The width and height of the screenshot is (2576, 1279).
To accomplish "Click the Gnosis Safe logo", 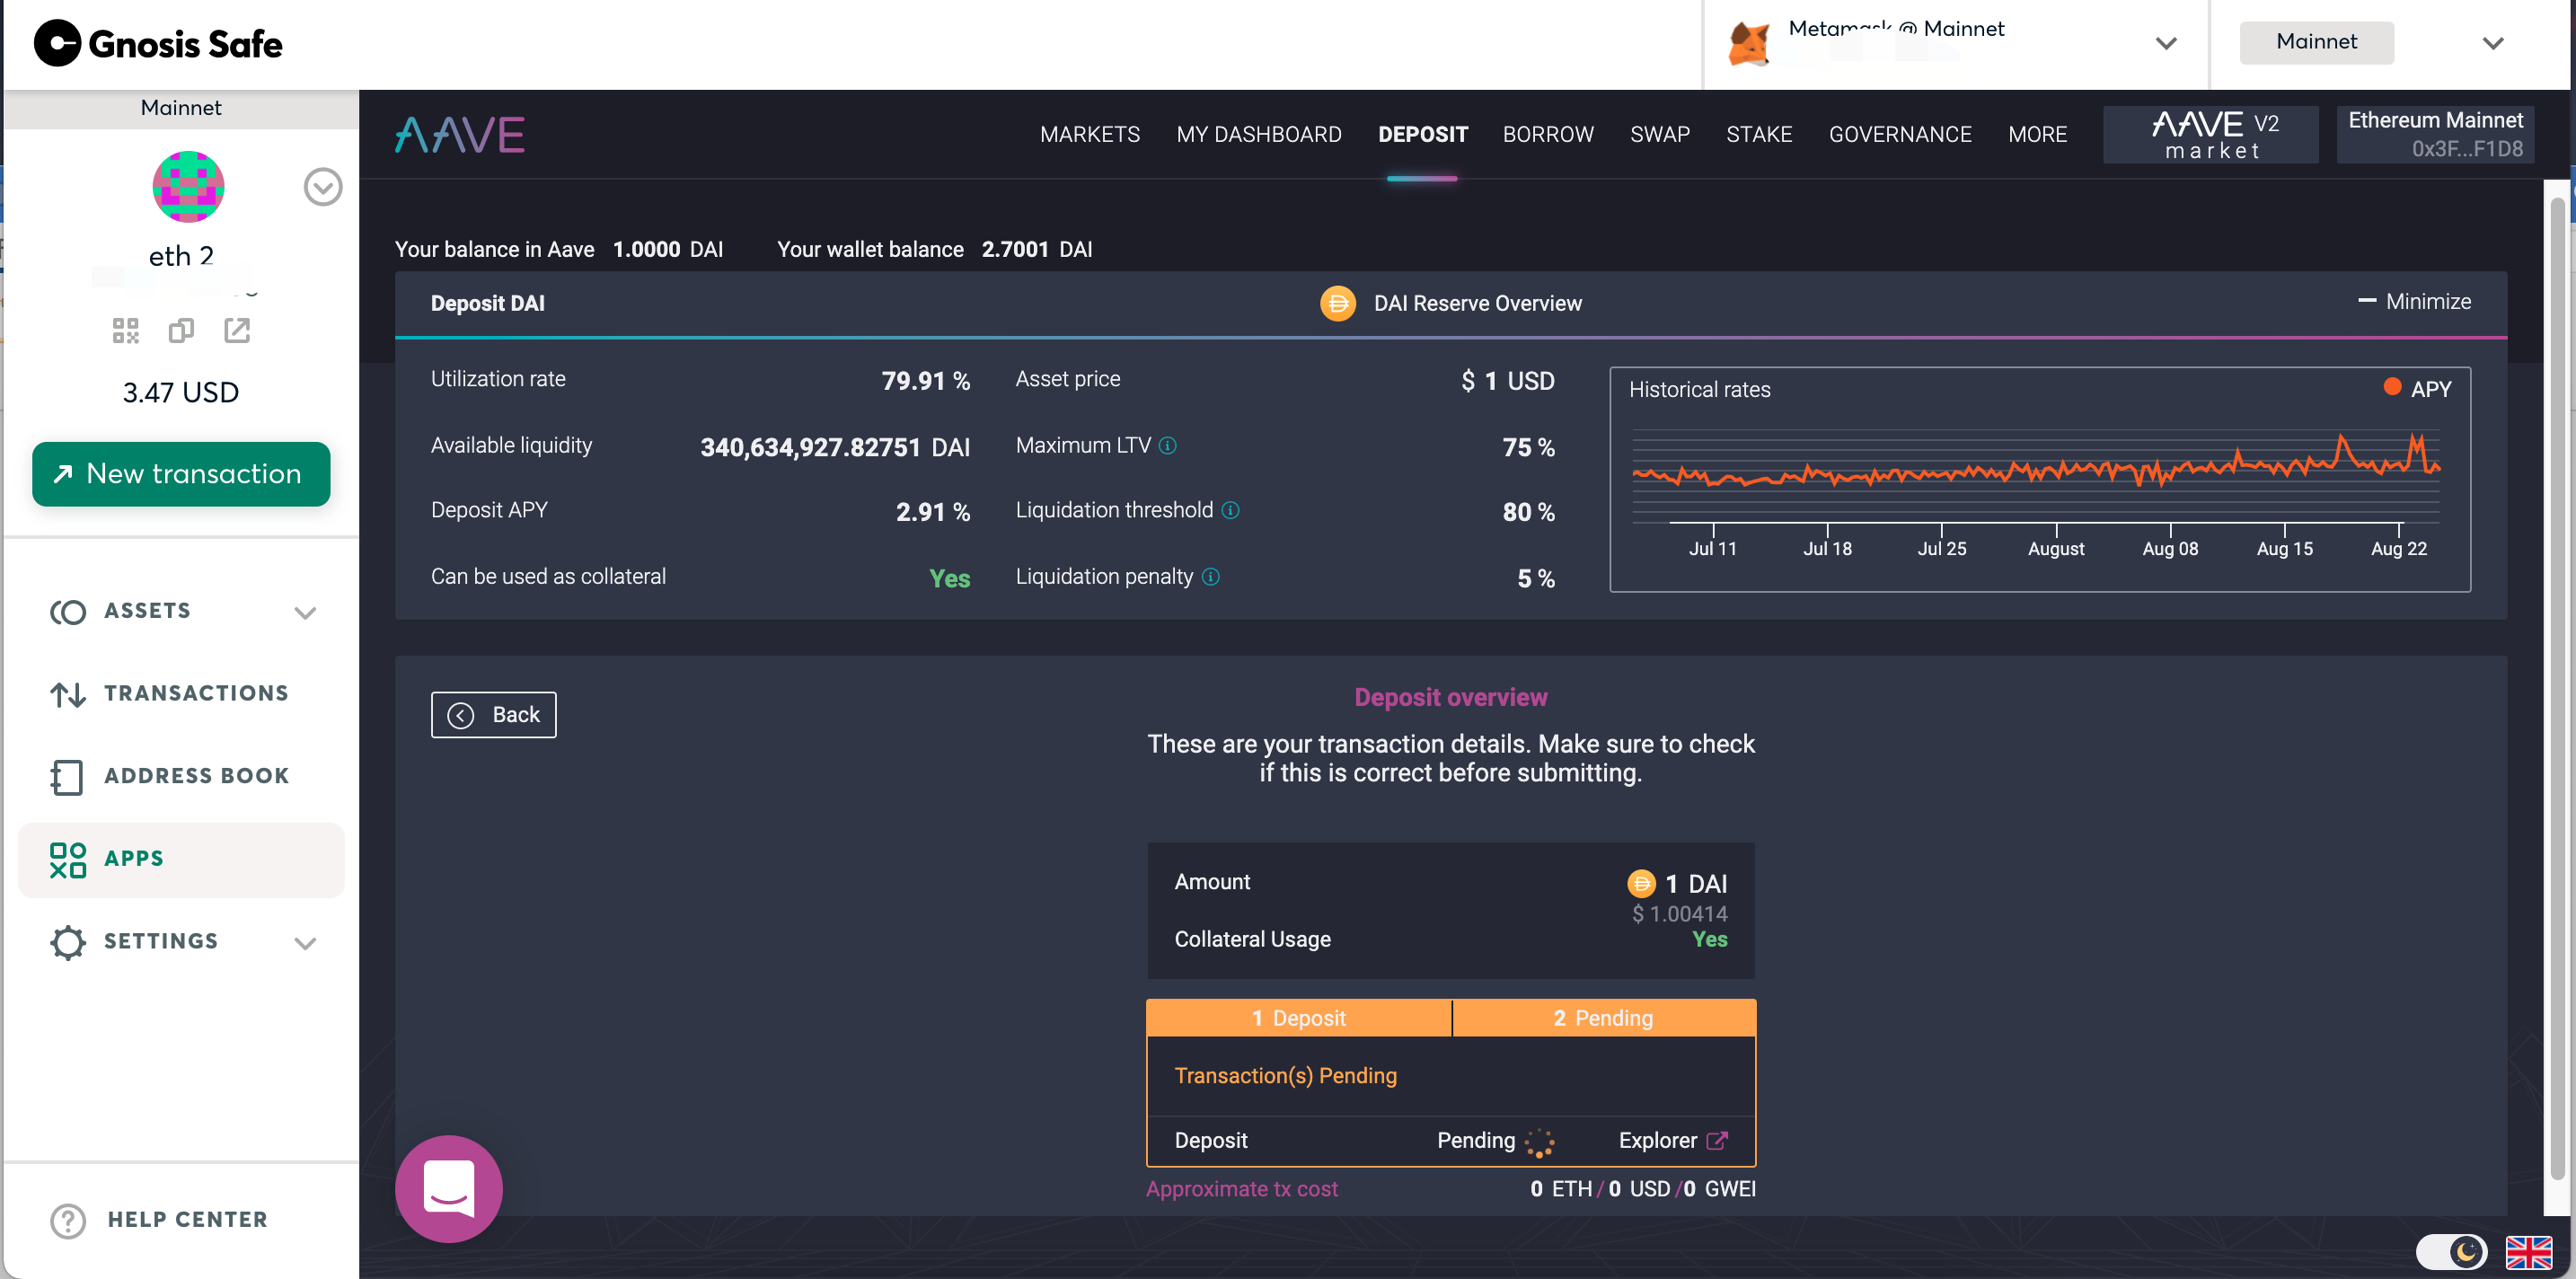I will tap(158, 44).
